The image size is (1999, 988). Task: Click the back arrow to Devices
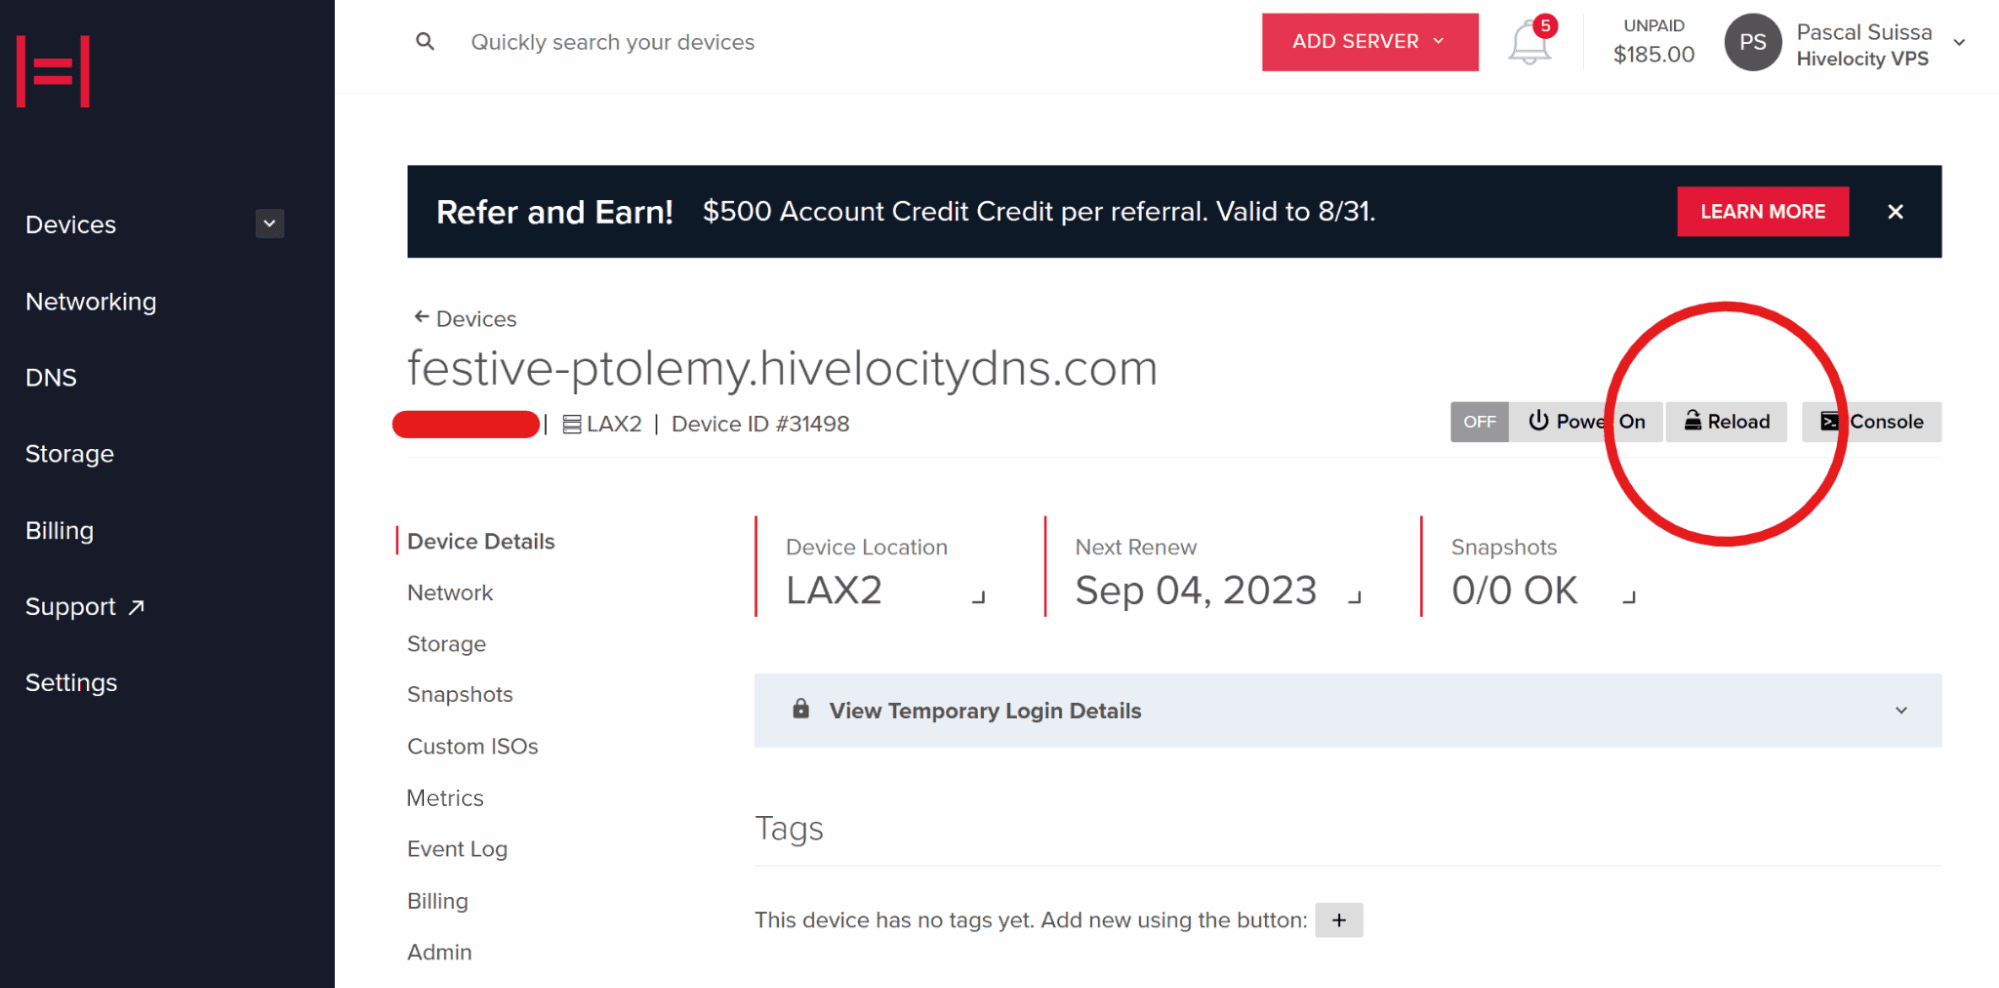pos(421,317)
